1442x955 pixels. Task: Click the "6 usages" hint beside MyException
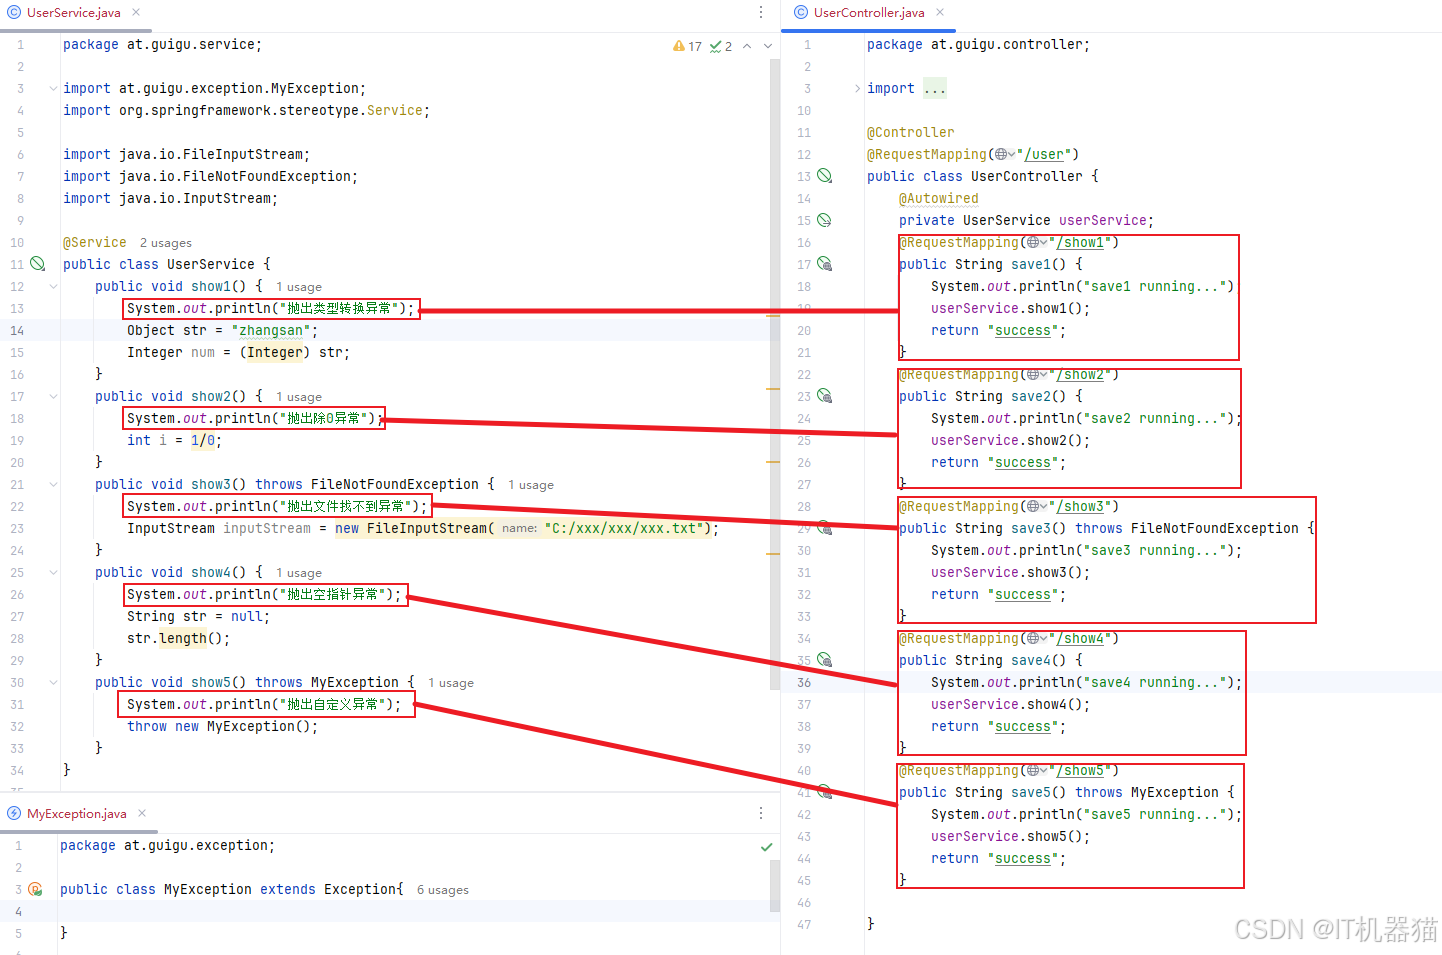(x=442, y=890)
